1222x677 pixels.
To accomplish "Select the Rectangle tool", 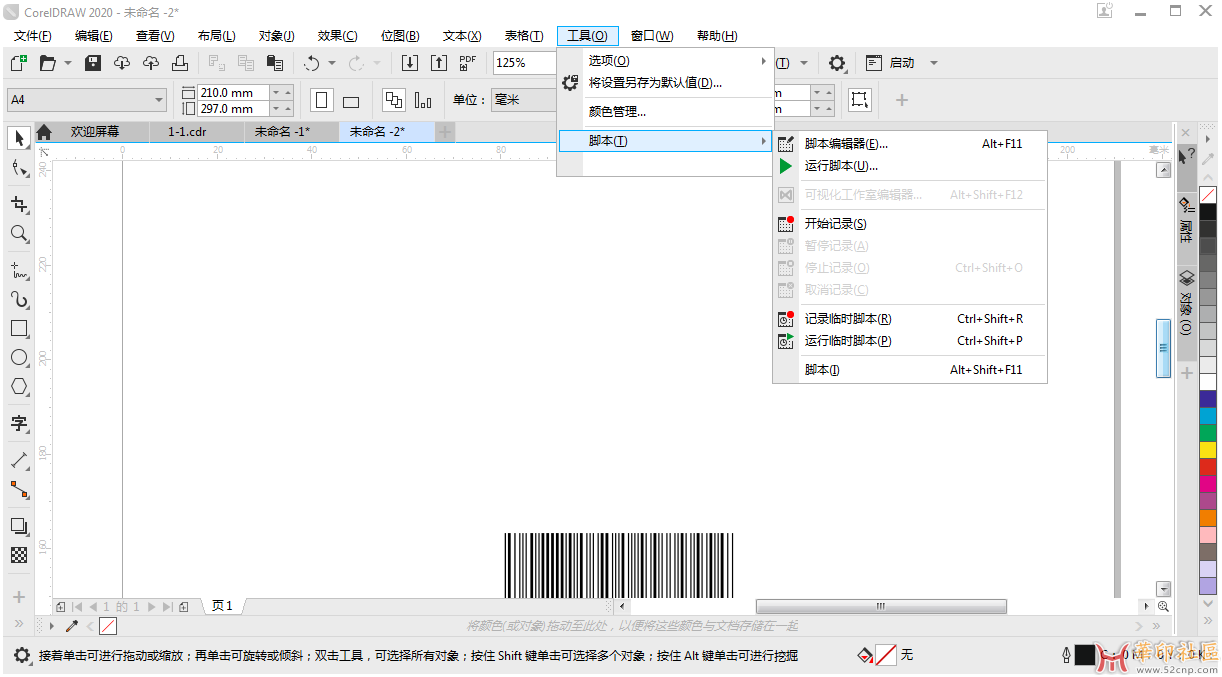I will tap(18, 328).
